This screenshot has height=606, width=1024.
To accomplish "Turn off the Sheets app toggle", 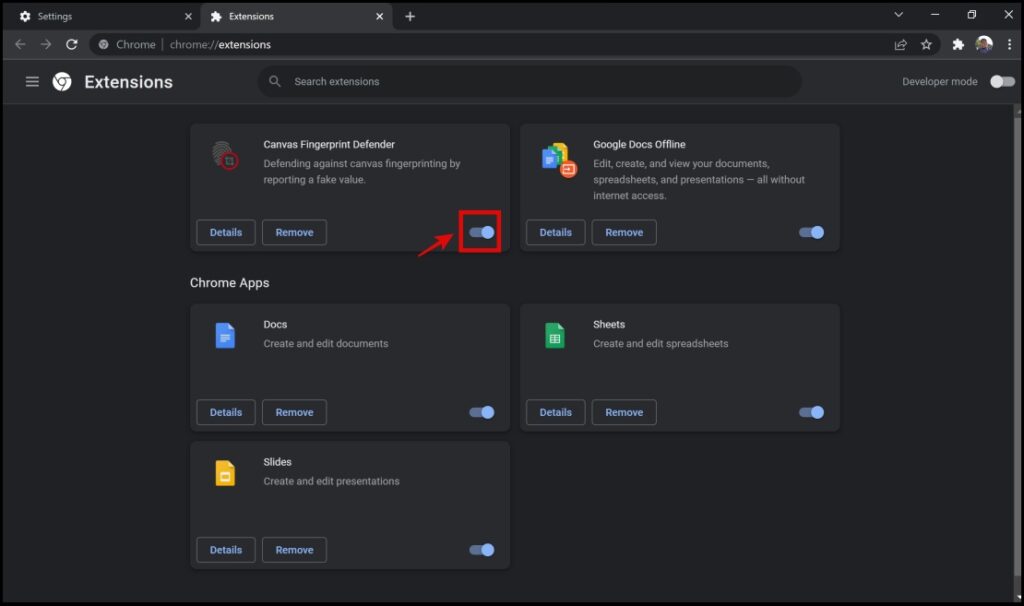I will 811,412.
